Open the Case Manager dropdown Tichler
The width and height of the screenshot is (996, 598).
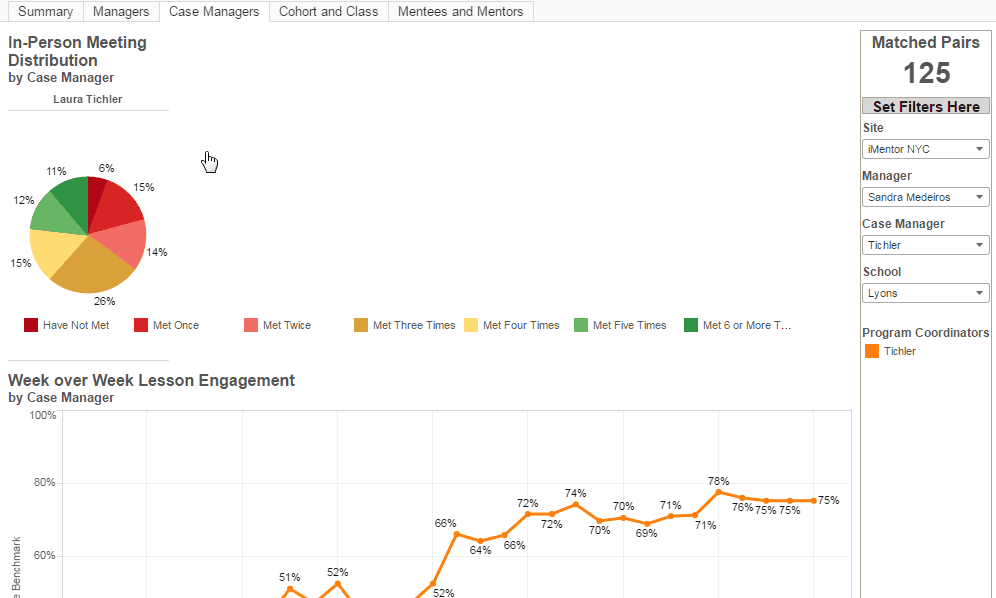(x=925, y=245)
